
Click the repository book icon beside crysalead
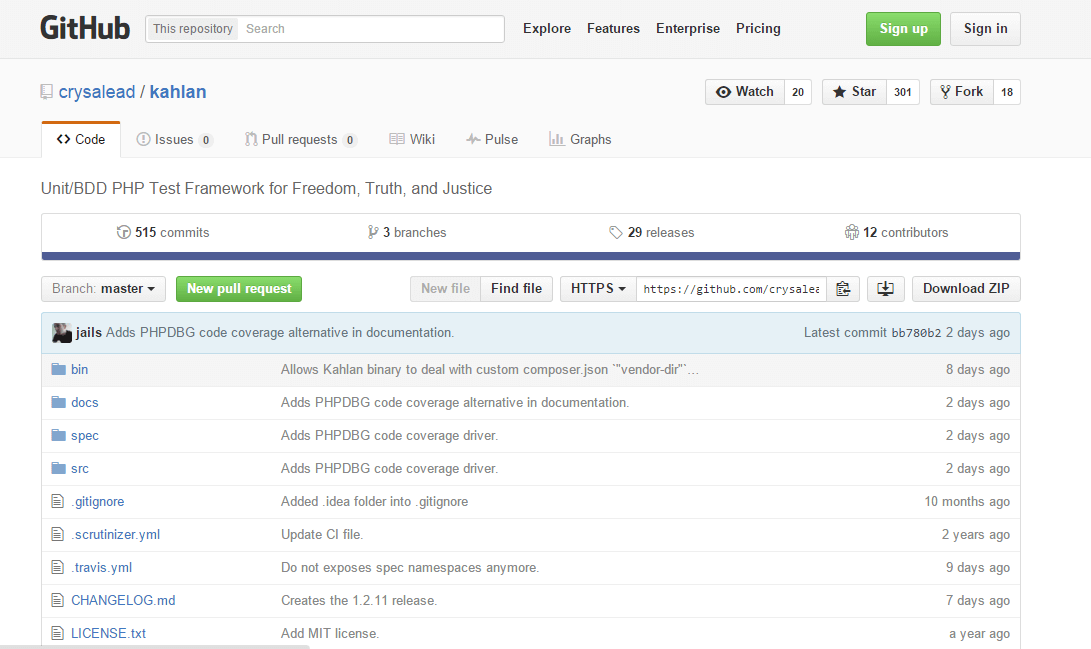point(47,92)
